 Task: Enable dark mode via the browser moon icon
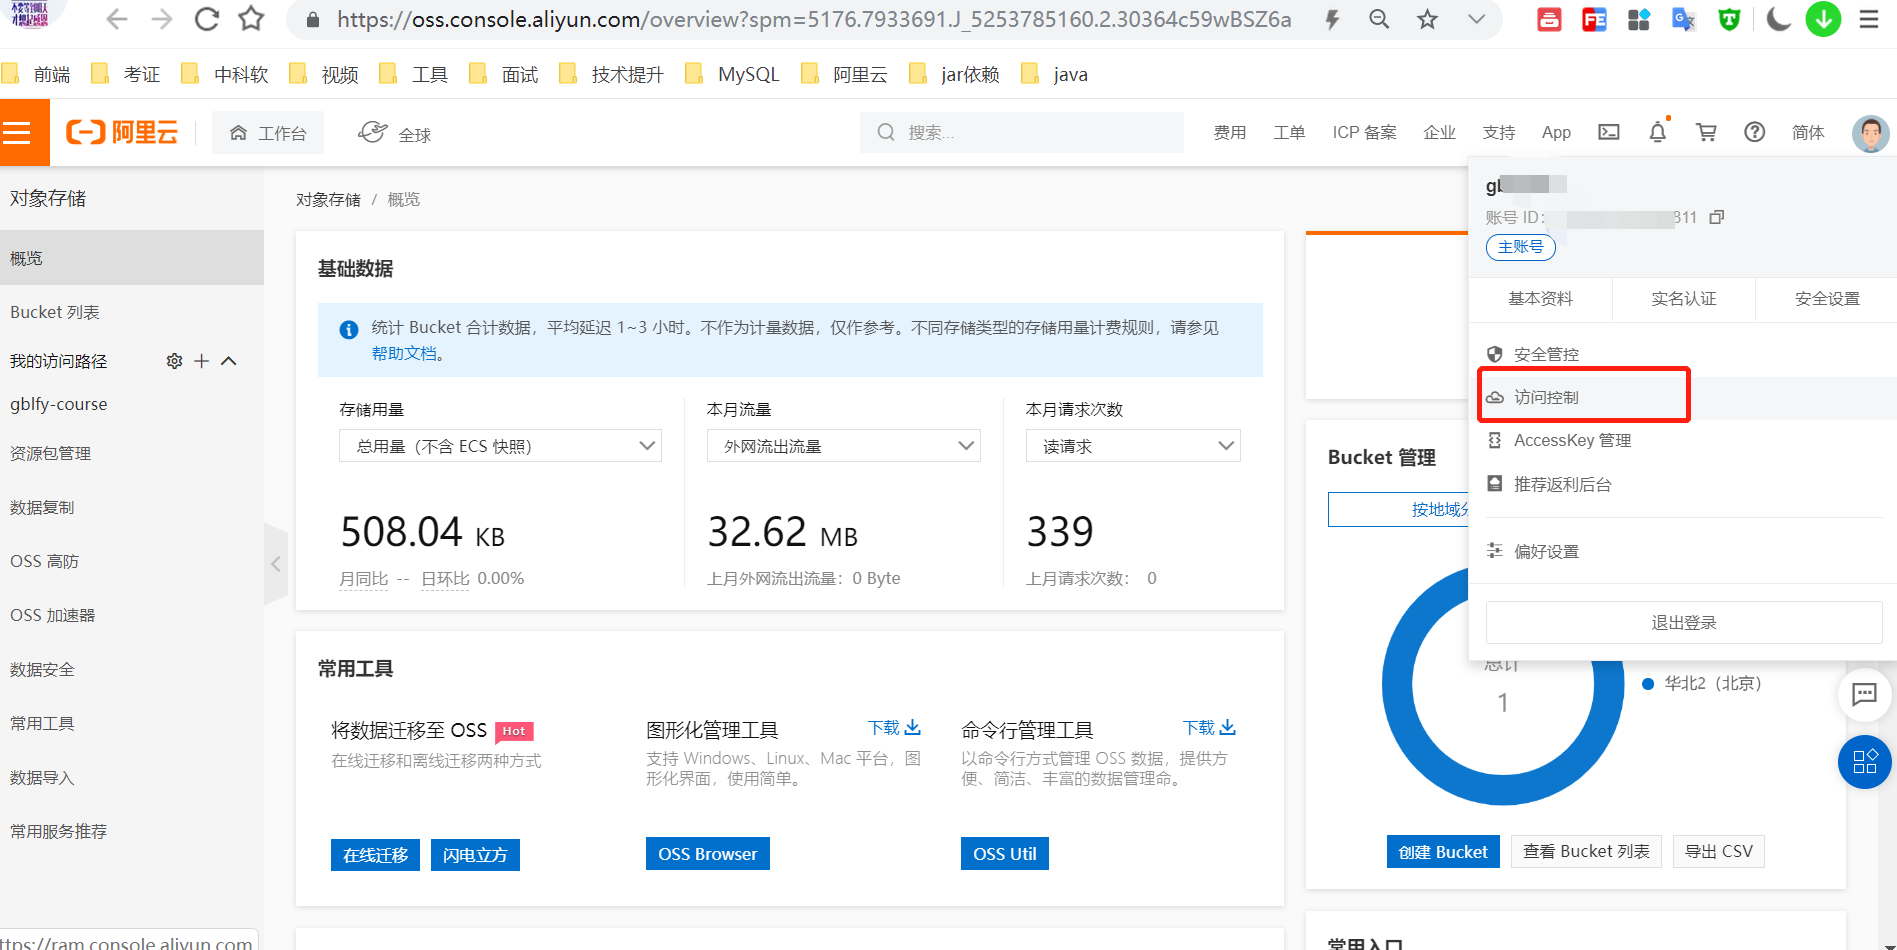click(x=1778, y=19)
